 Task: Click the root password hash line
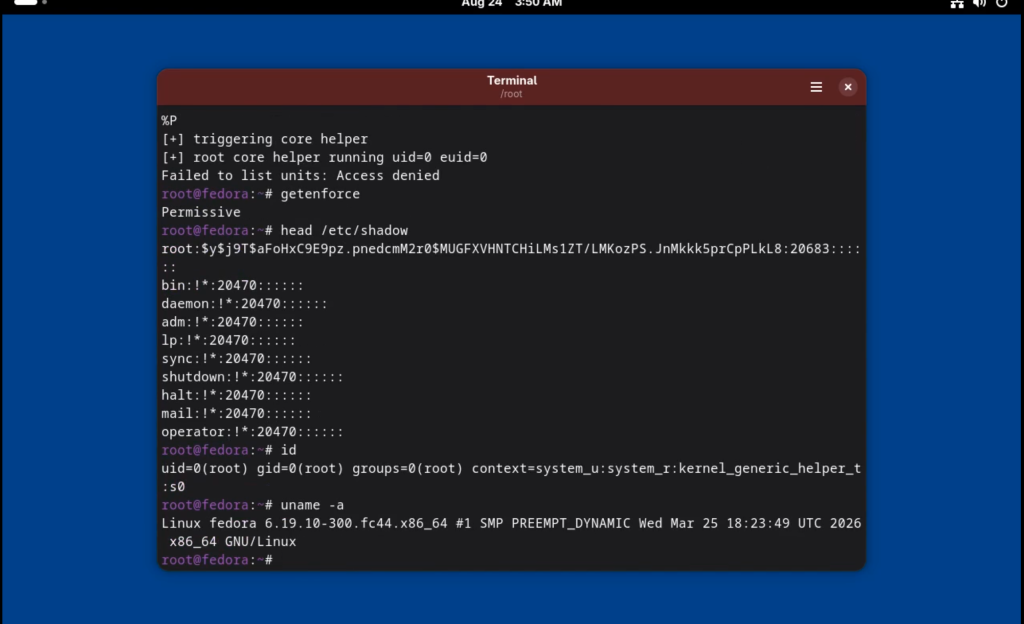point(511,249)
